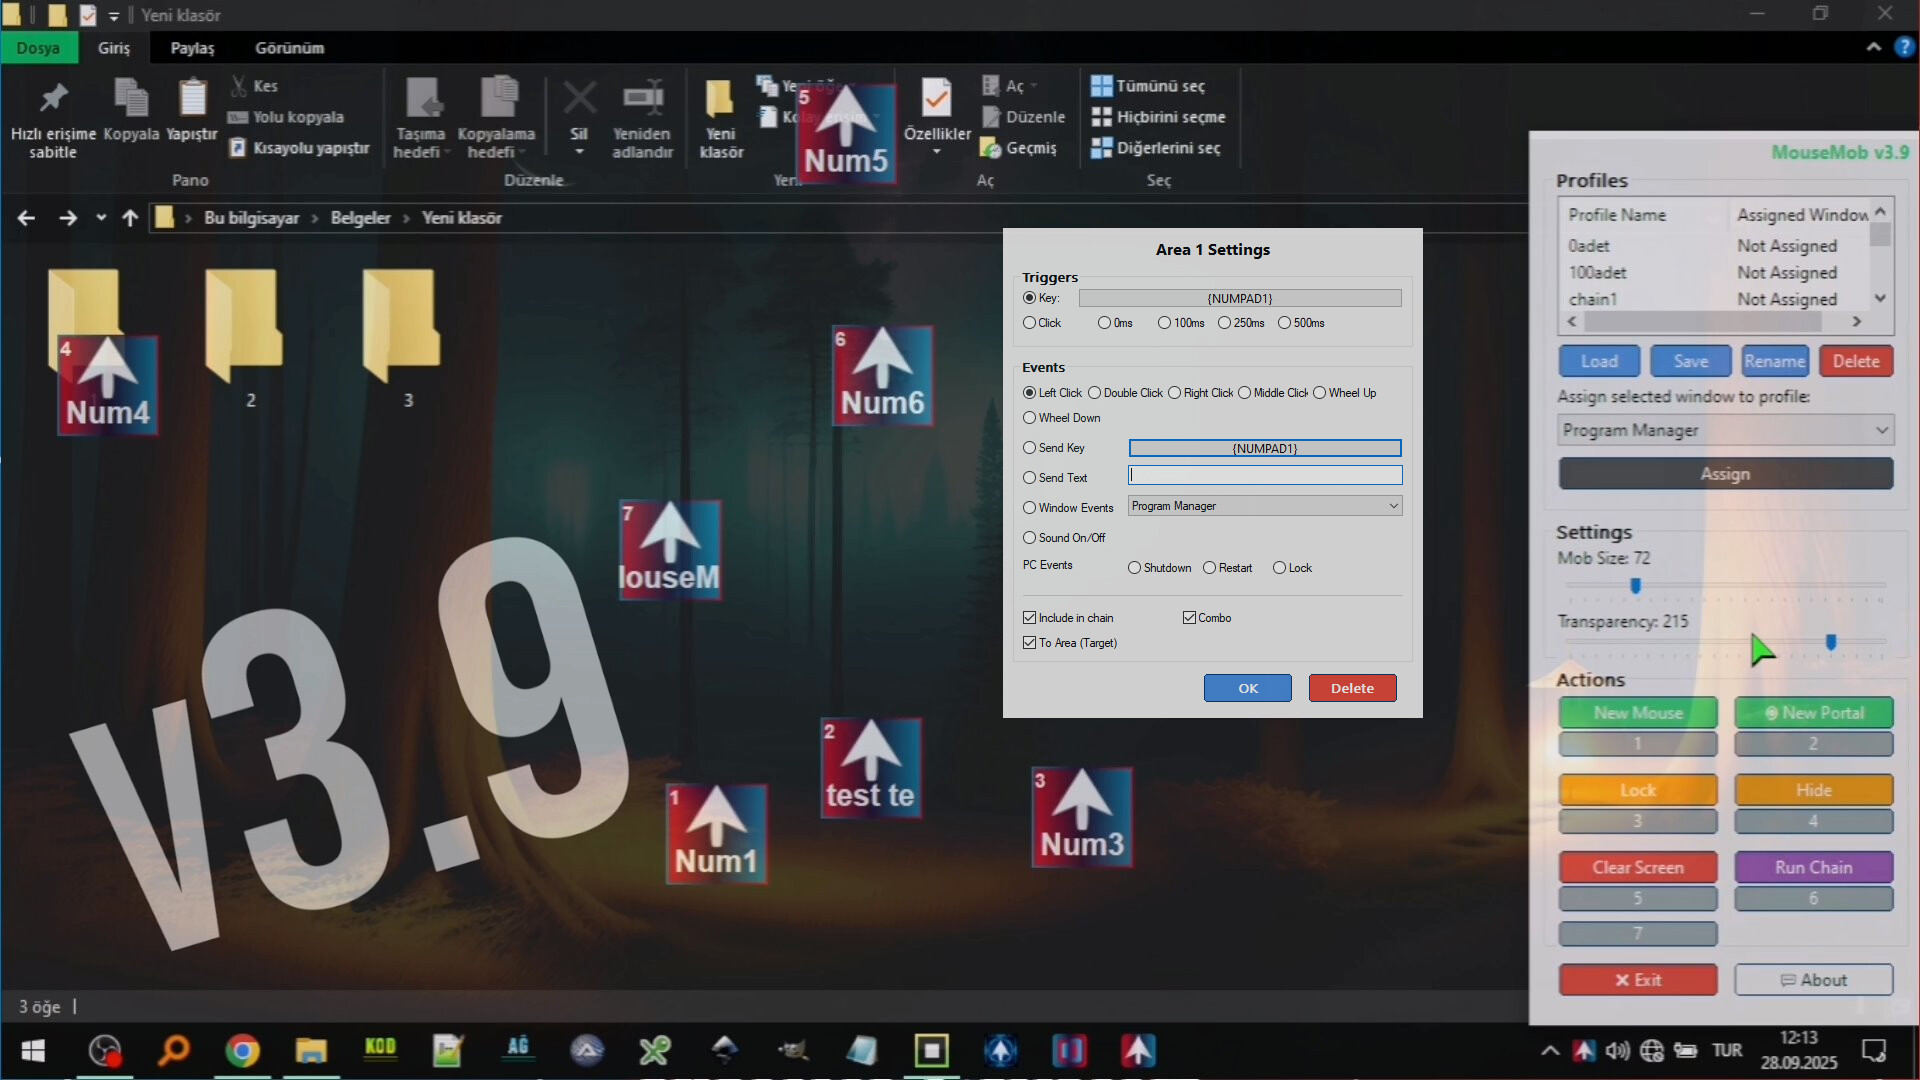The height and width of the screenshot is (1080, 1920).
Task: Open the address bar history dropdown arrow
Action: 101,218
